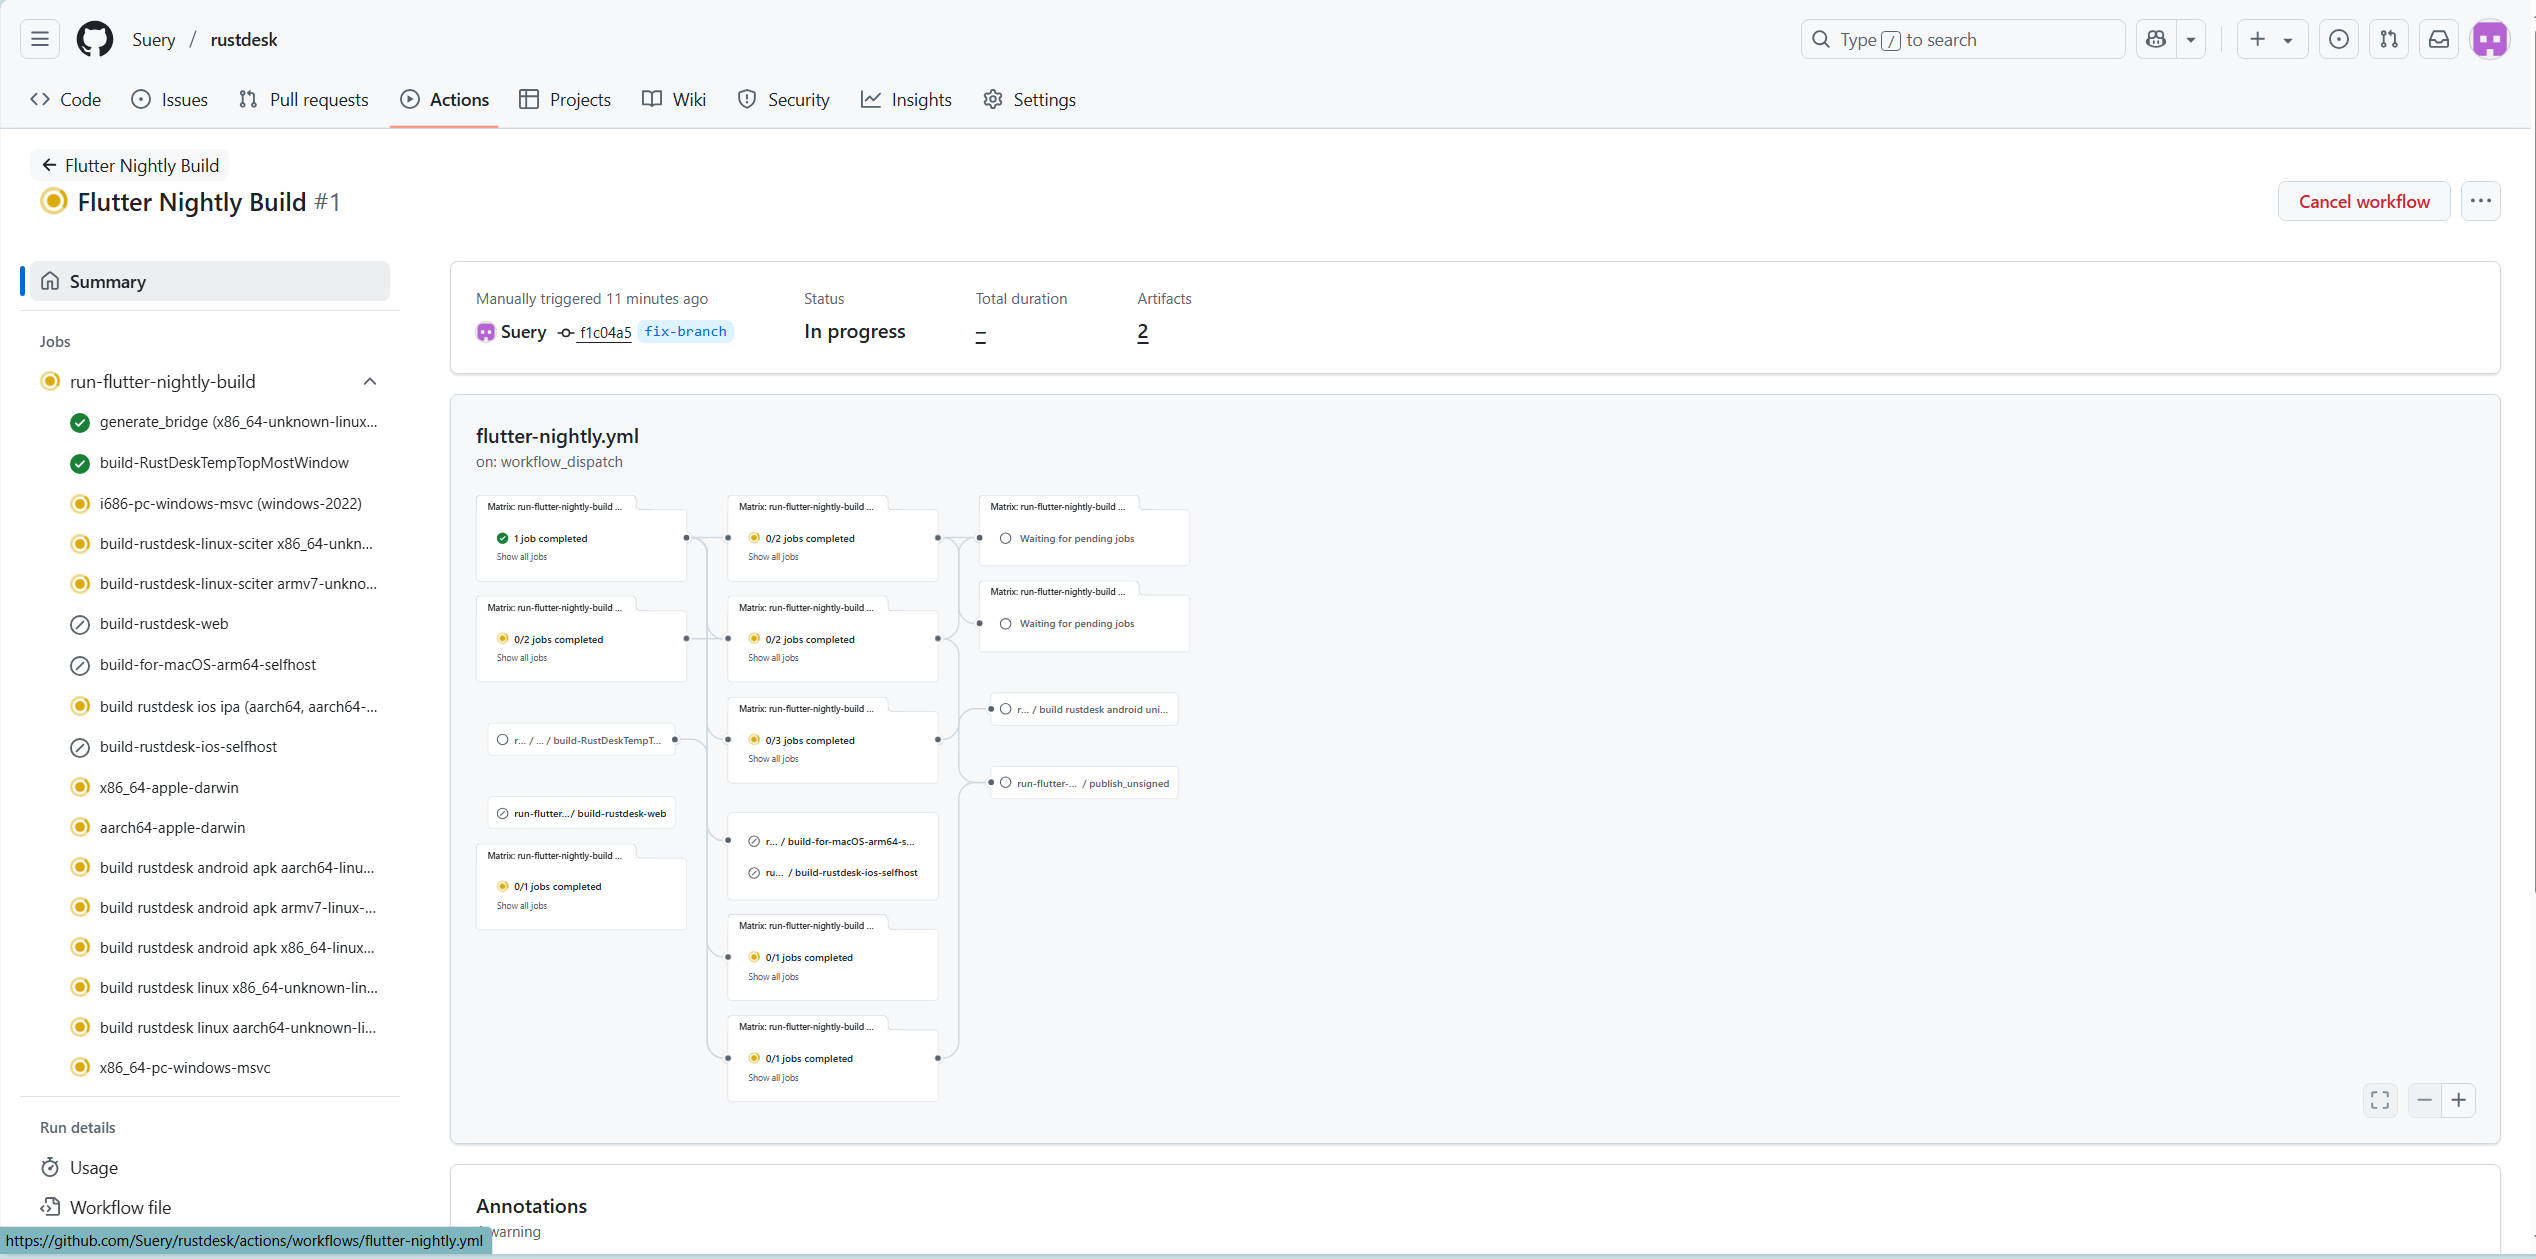
Task: Select Summary in the sidebar
Action: (x=210, y=281)
